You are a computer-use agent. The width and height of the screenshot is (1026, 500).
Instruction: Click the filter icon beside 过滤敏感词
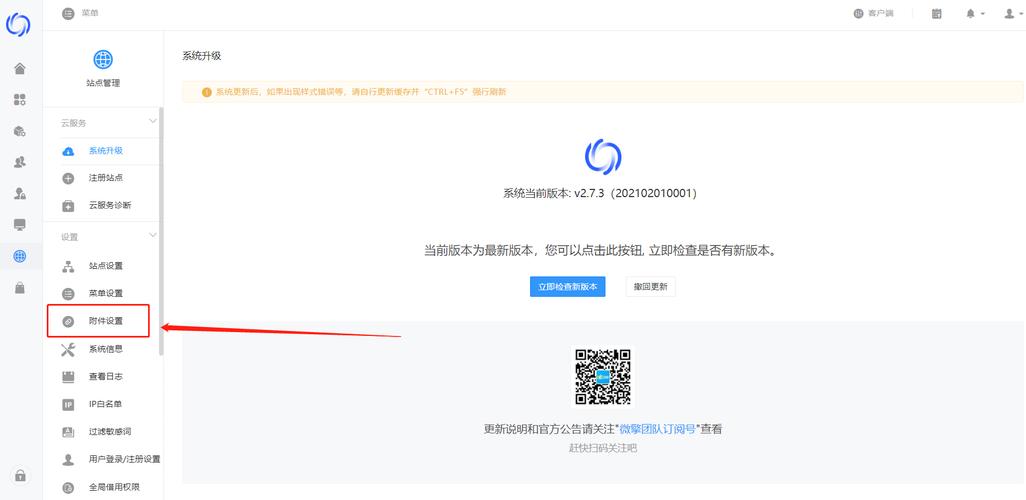tap(68, 432)
